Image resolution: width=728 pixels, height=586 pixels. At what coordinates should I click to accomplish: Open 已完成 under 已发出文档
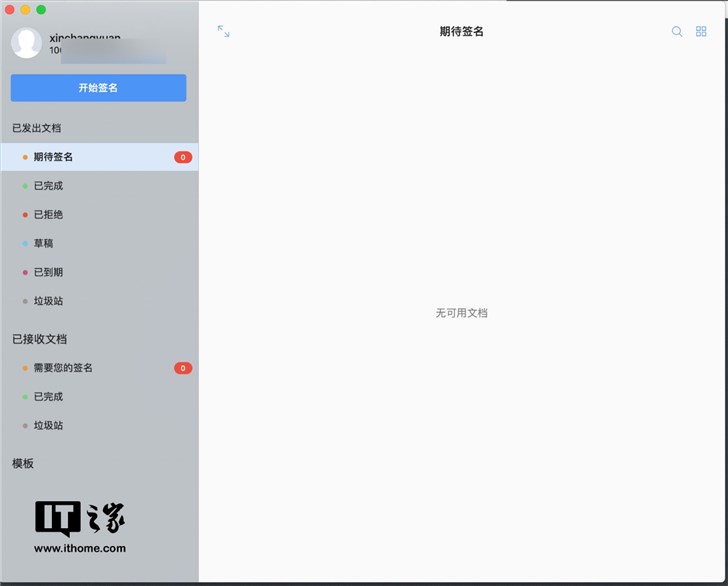click(48, 186)
